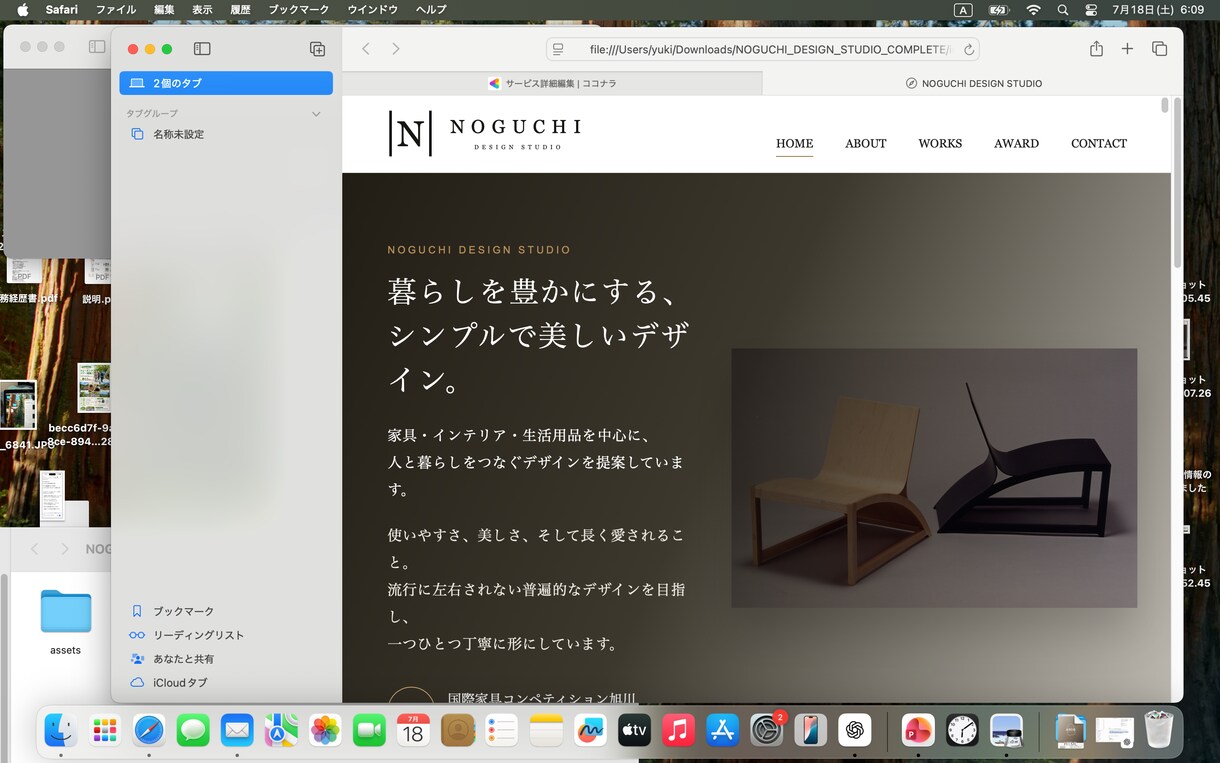
Task: Open the Safari menu
Action: [62, 10]
